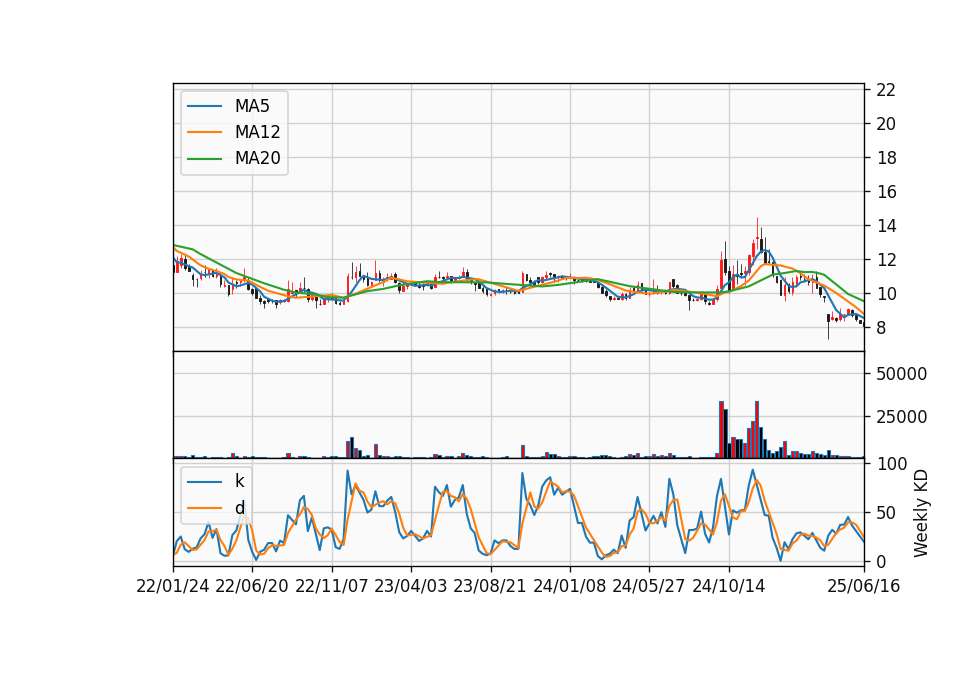
Task: Click the price axis label 8
Action: point(881,328)
